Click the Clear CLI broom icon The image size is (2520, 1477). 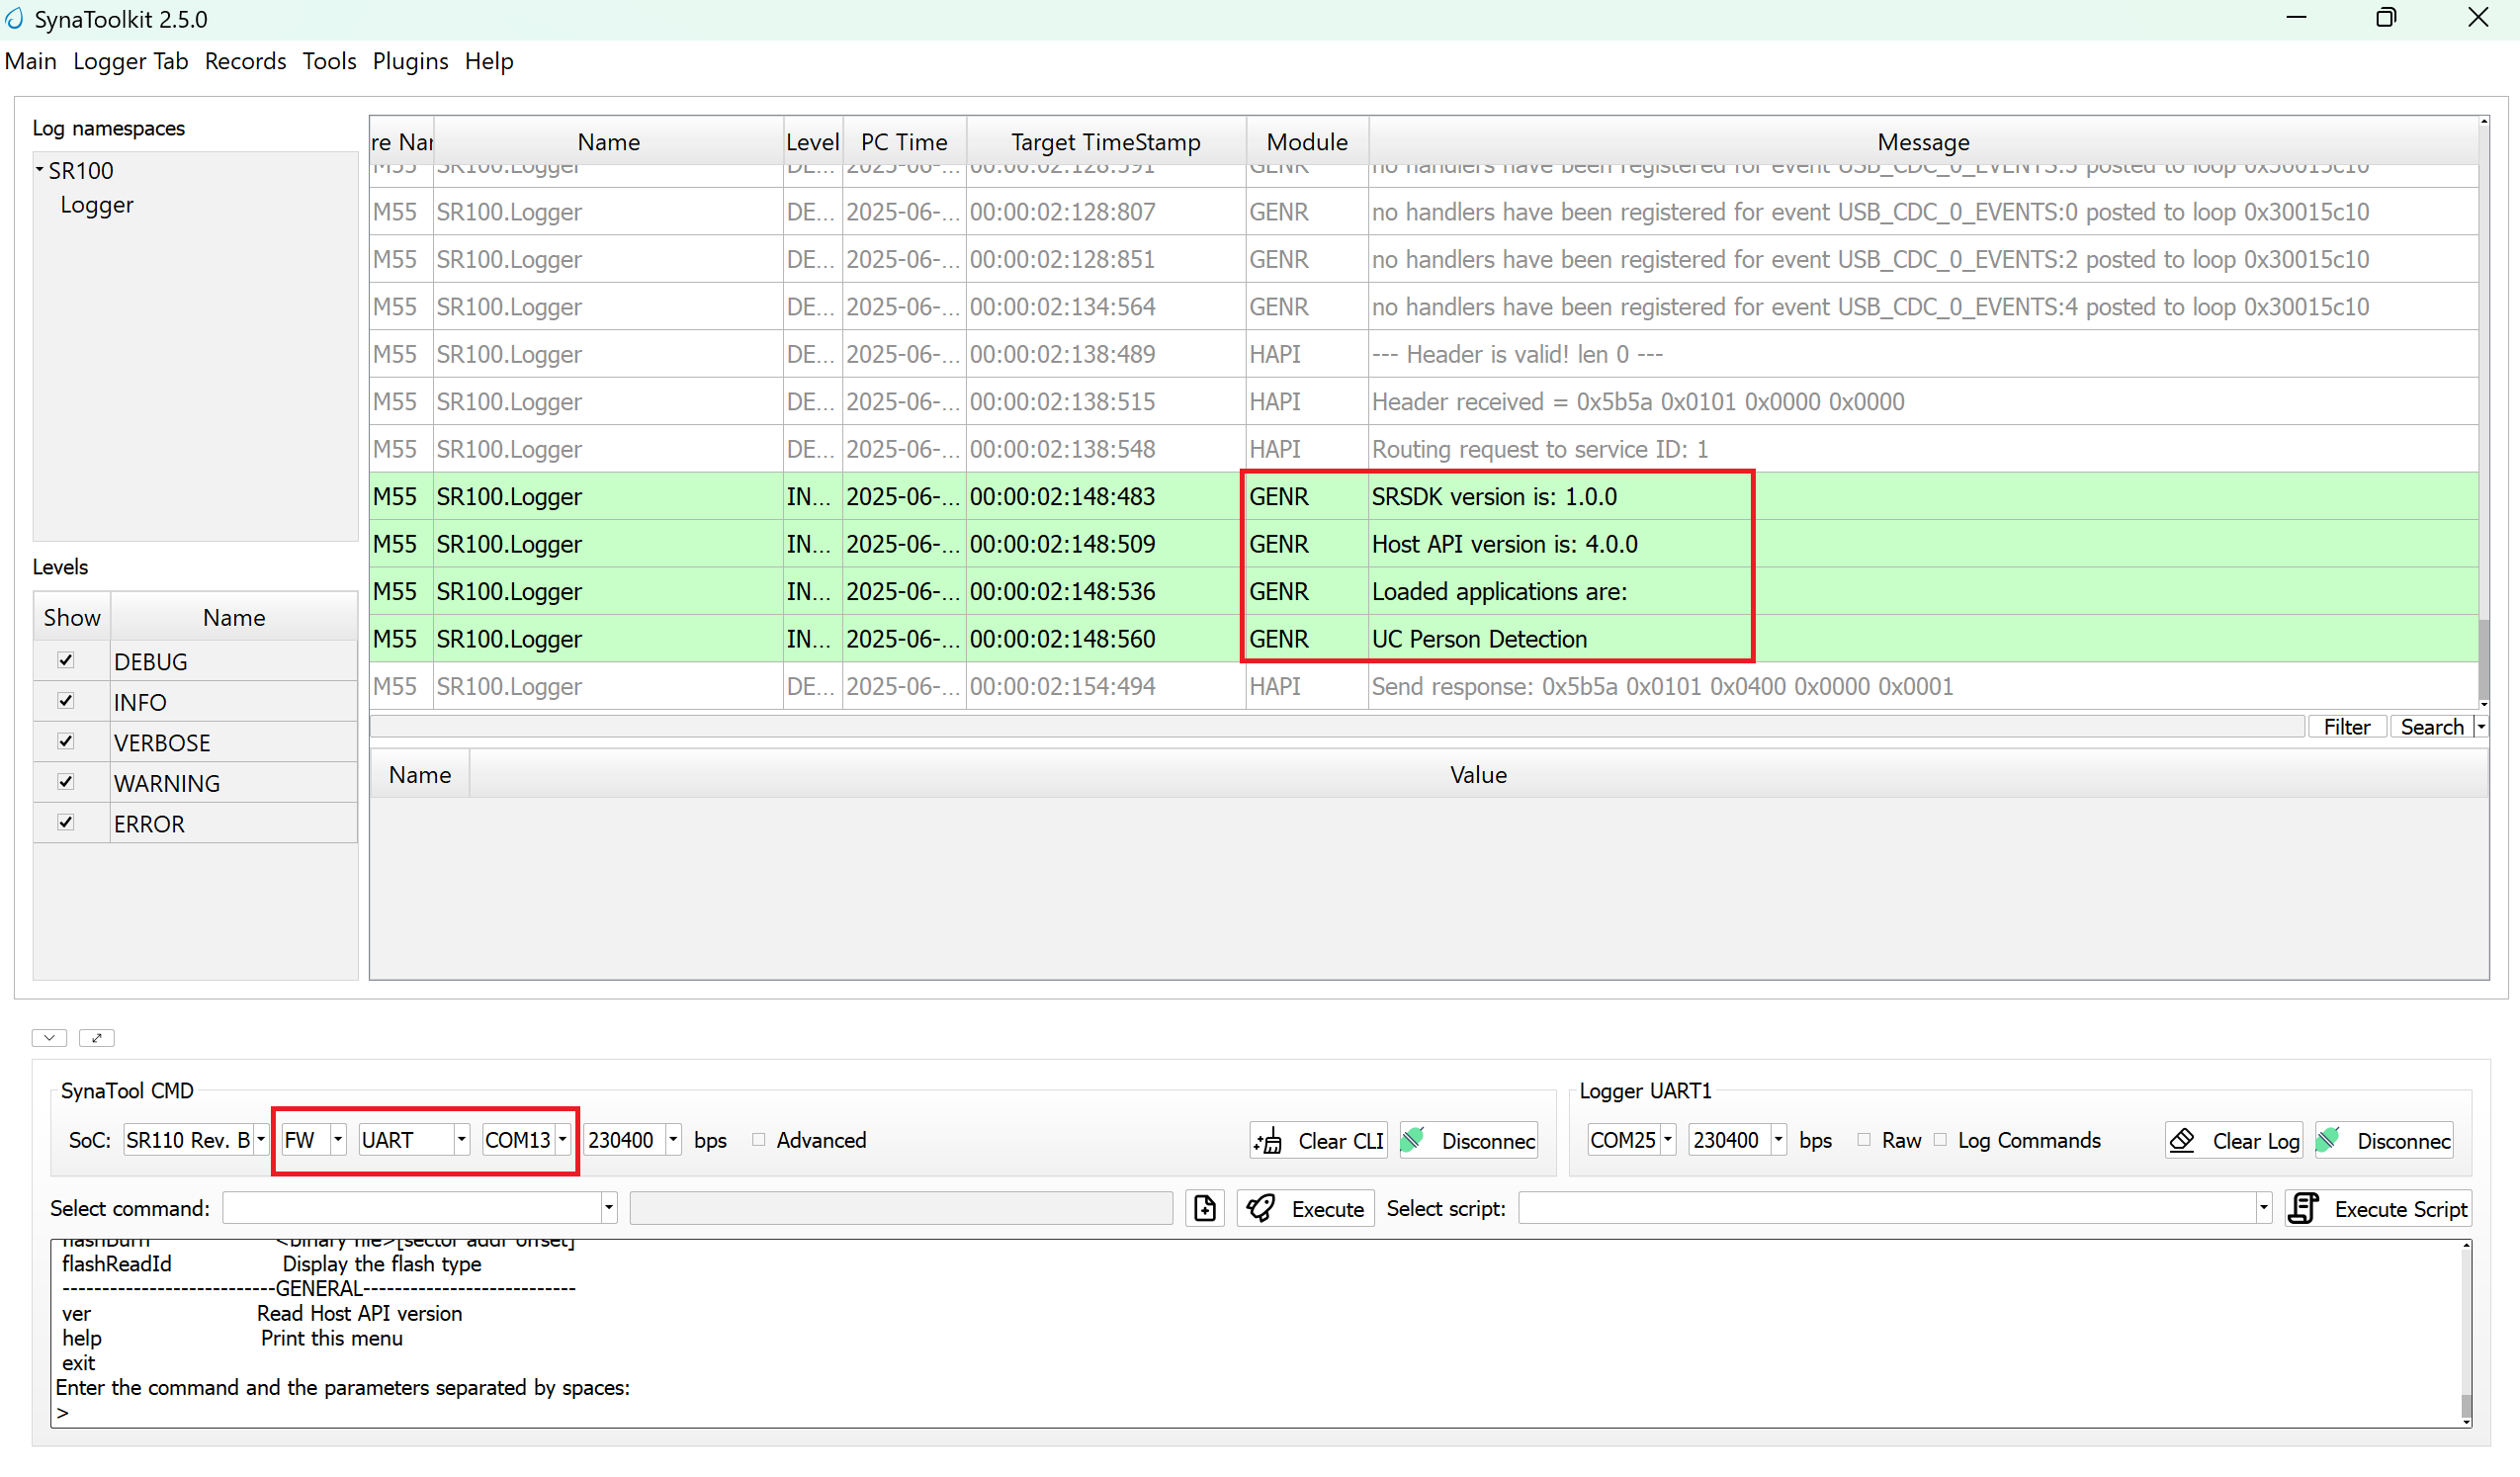coord(1268,1140)
